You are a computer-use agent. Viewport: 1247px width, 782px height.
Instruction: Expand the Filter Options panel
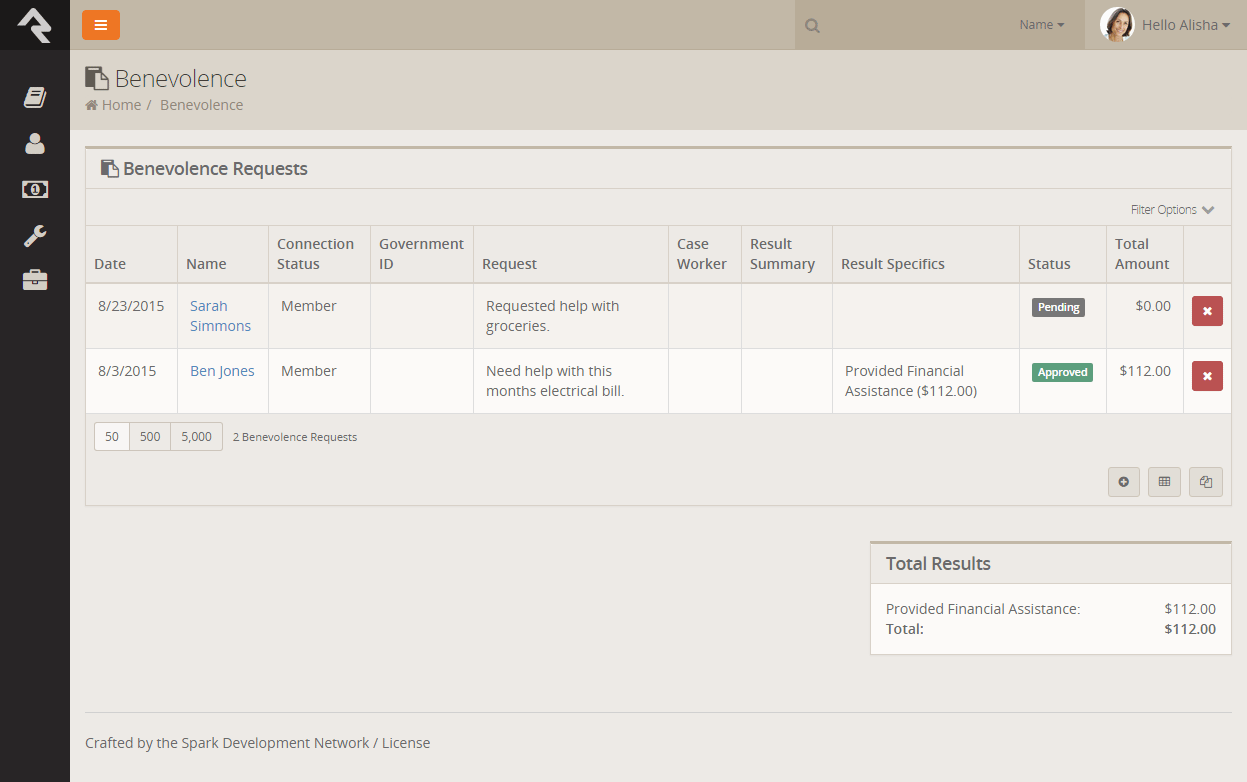point(1172,210)
